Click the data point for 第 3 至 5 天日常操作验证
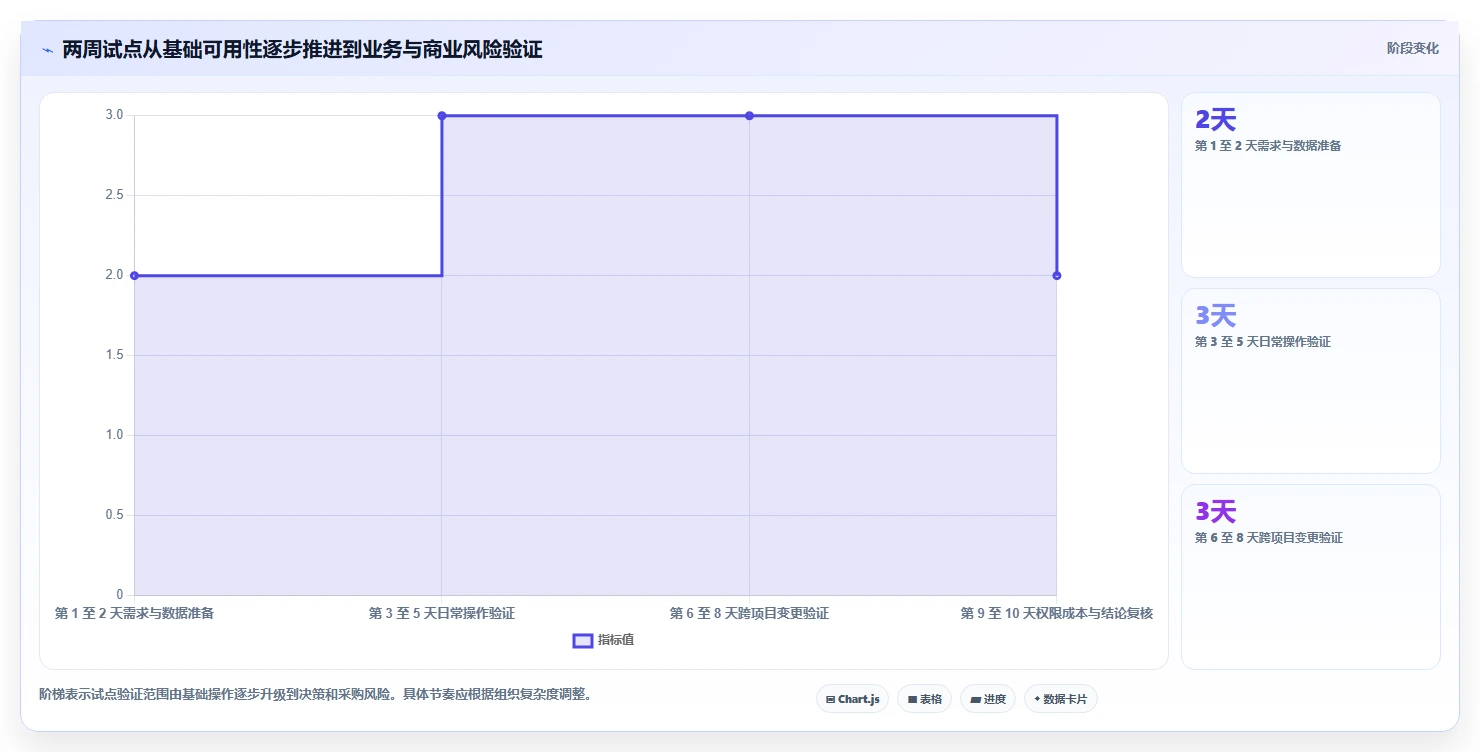This screenshot has height=752, width=1480. 442,115
